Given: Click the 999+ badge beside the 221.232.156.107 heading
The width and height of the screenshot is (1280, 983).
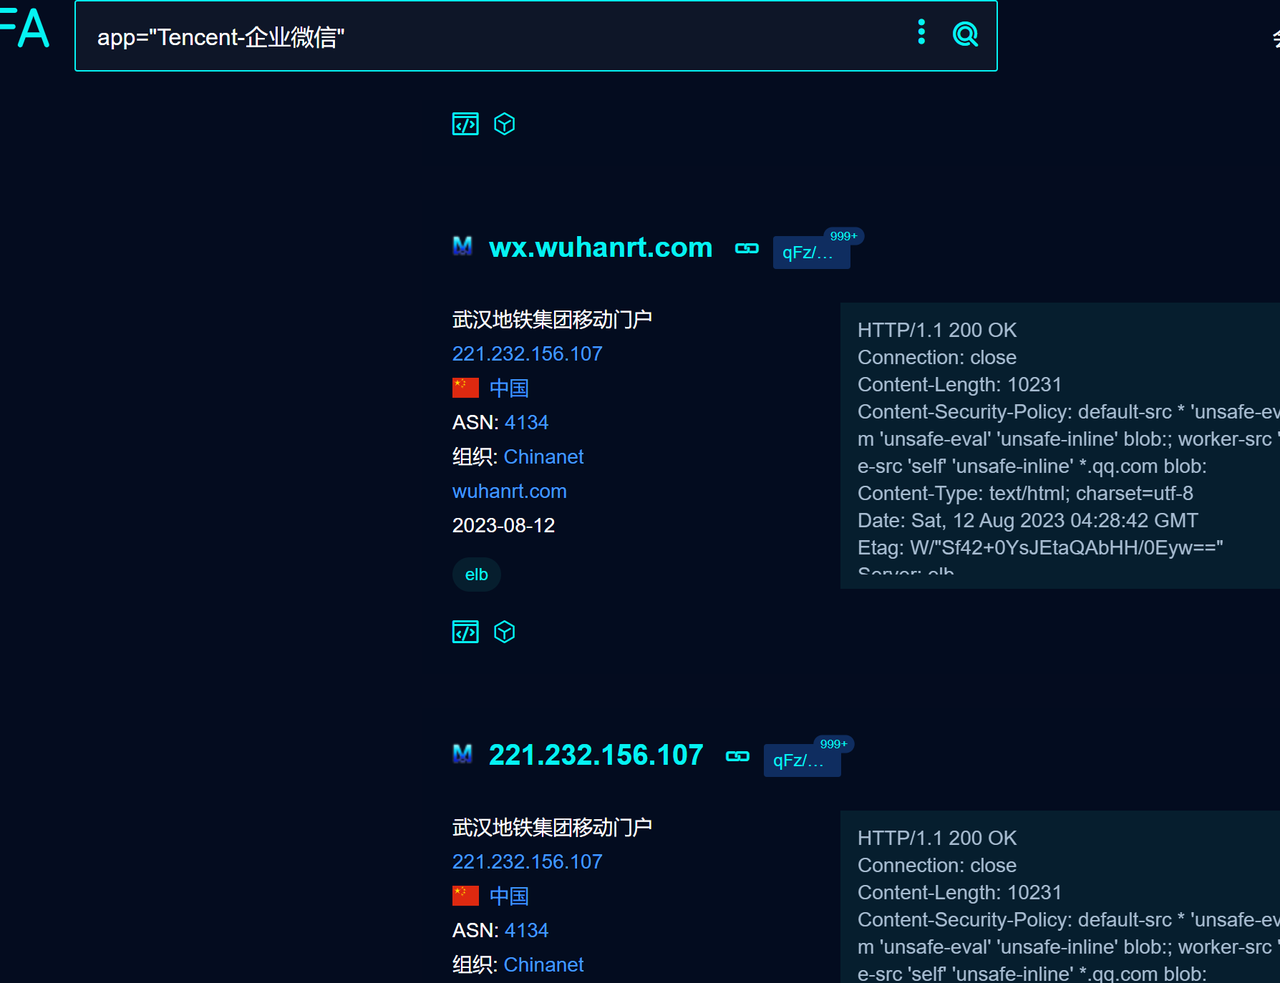Looking at the screenshot, I should coord(833,744).
